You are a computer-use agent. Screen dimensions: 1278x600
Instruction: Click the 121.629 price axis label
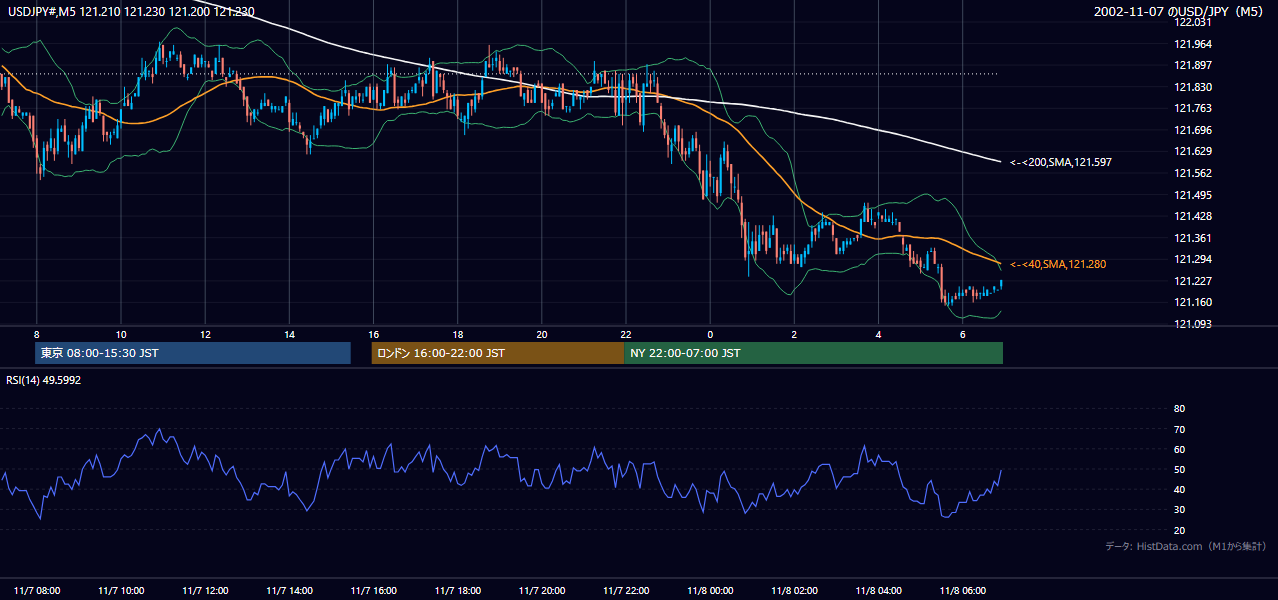click(1194, 151)
